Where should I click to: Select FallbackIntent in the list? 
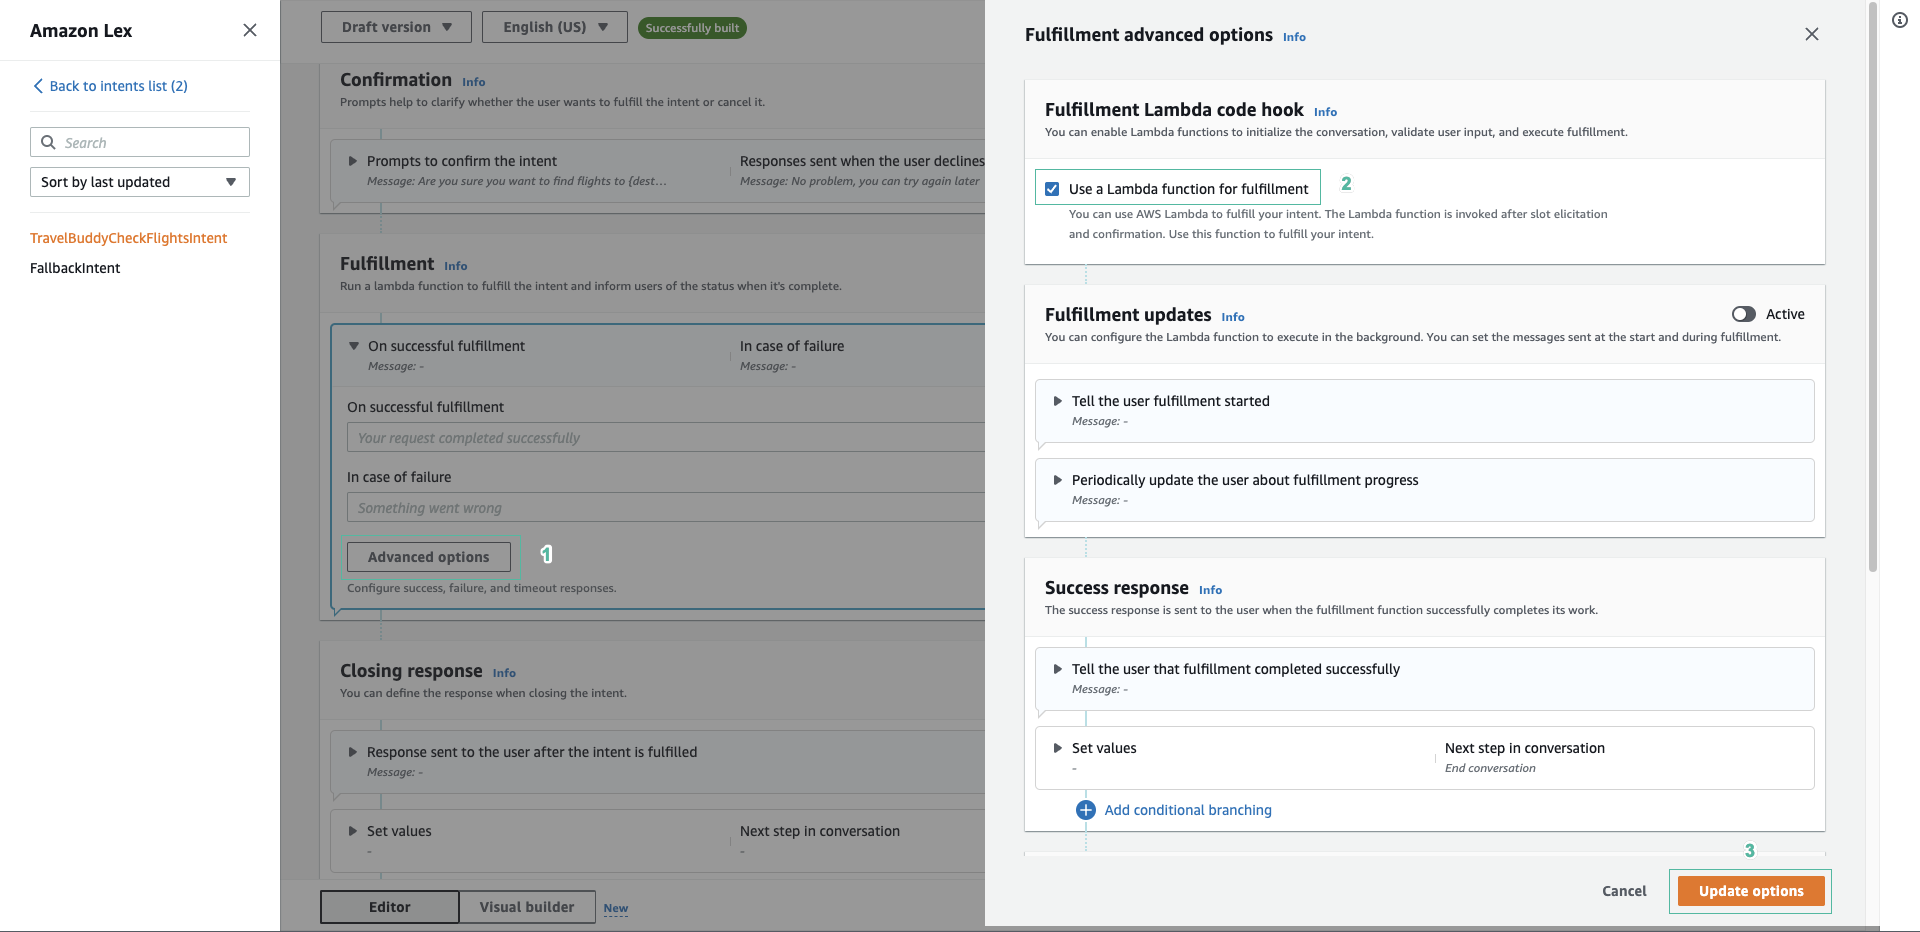pyautogui.click(x=75, y=268)
